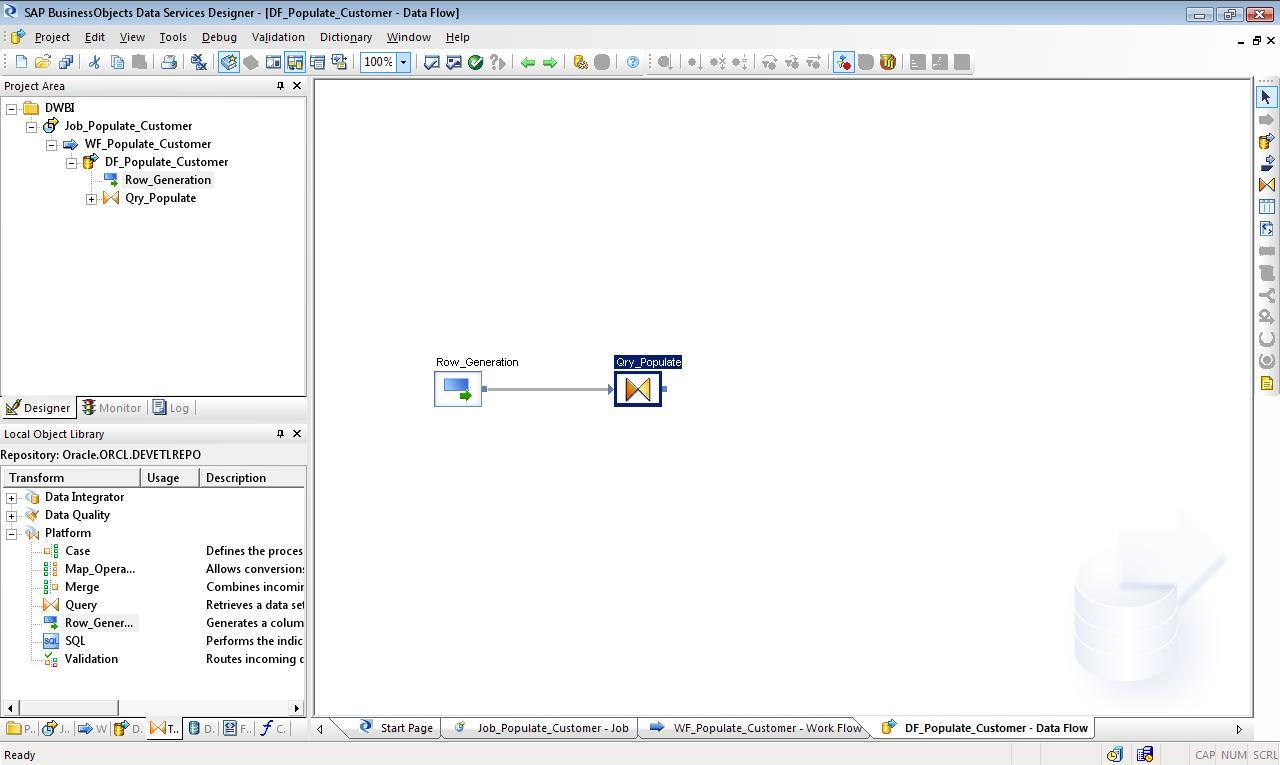Open the Projects tab in object library

coord(20,728)
